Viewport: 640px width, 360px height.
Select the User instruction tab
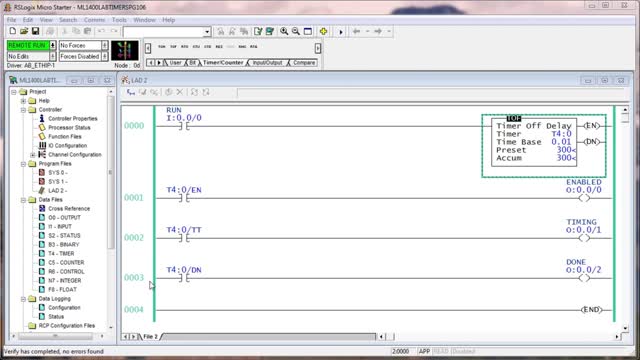pos(175,62)
